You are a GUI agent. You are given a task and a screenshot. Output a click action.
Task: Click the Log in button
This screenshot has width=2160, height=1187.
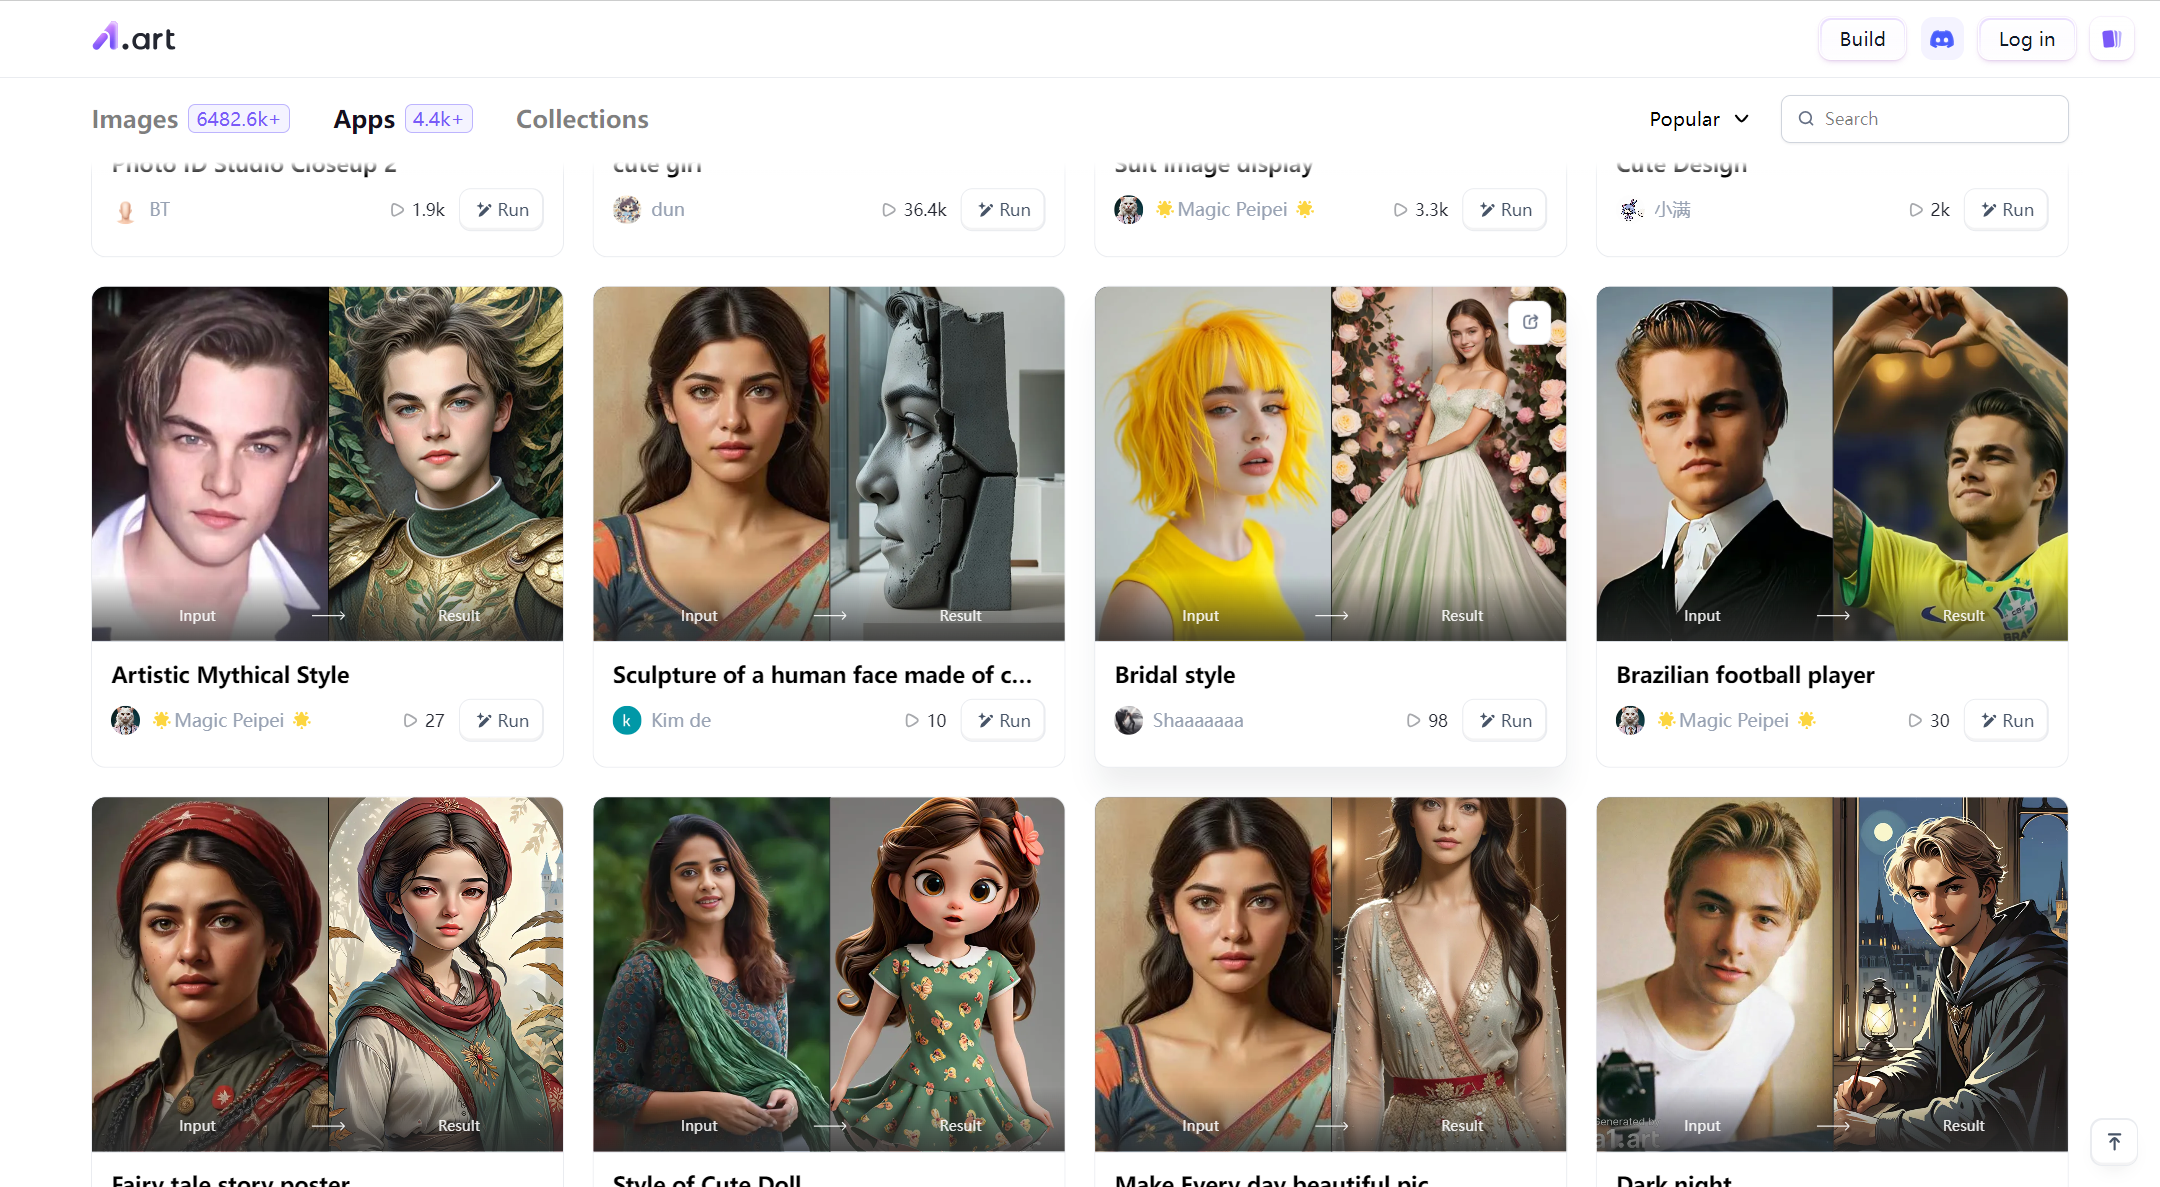pyautogui.click(x=2028, y=38)
